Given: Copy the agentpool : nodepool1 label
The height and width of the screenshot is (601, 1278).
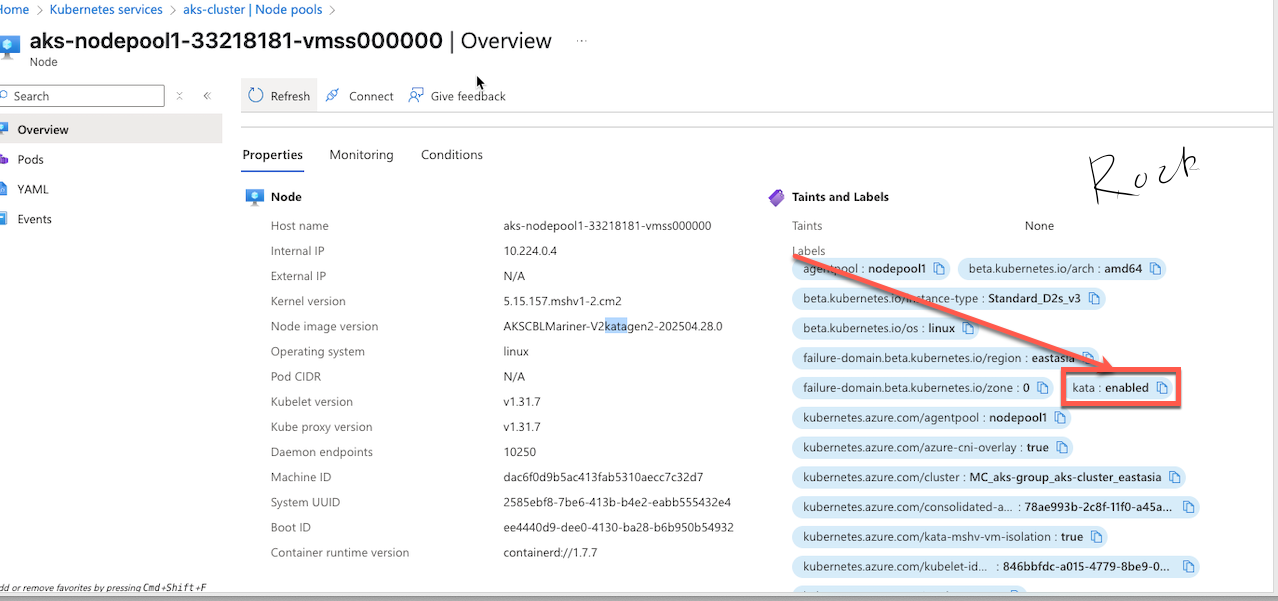Looking at the screenshot, I should [938, 269].
